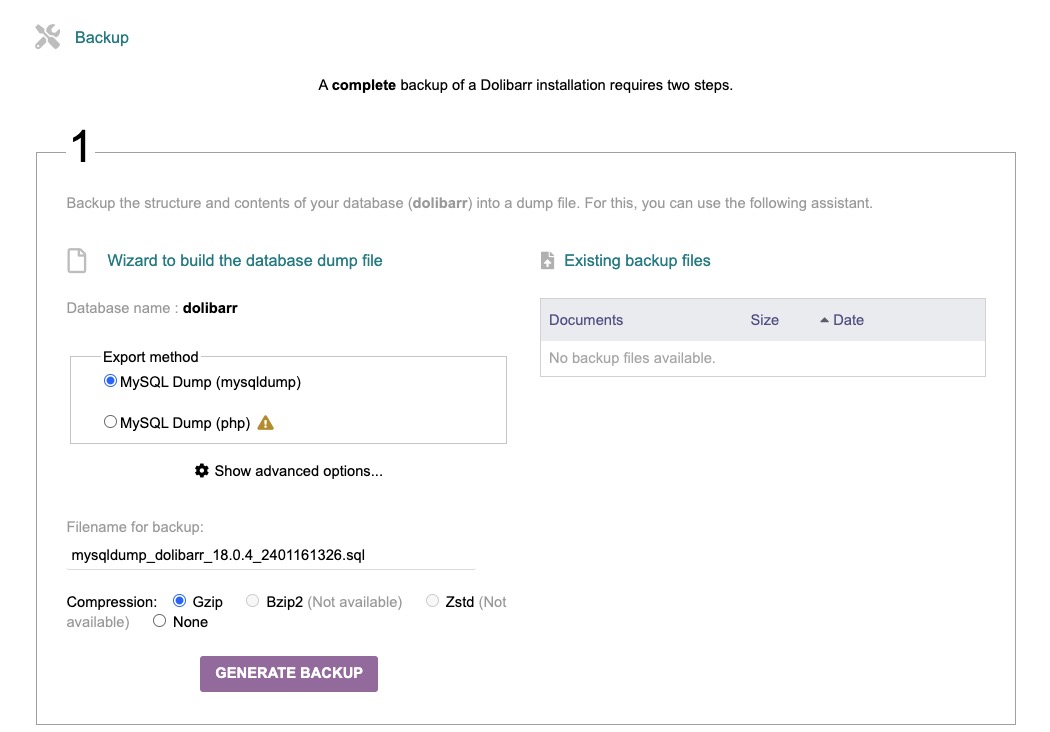
Task: Click the warning icon beside MySQL Dump (php)
Action: tap(265, 422)
